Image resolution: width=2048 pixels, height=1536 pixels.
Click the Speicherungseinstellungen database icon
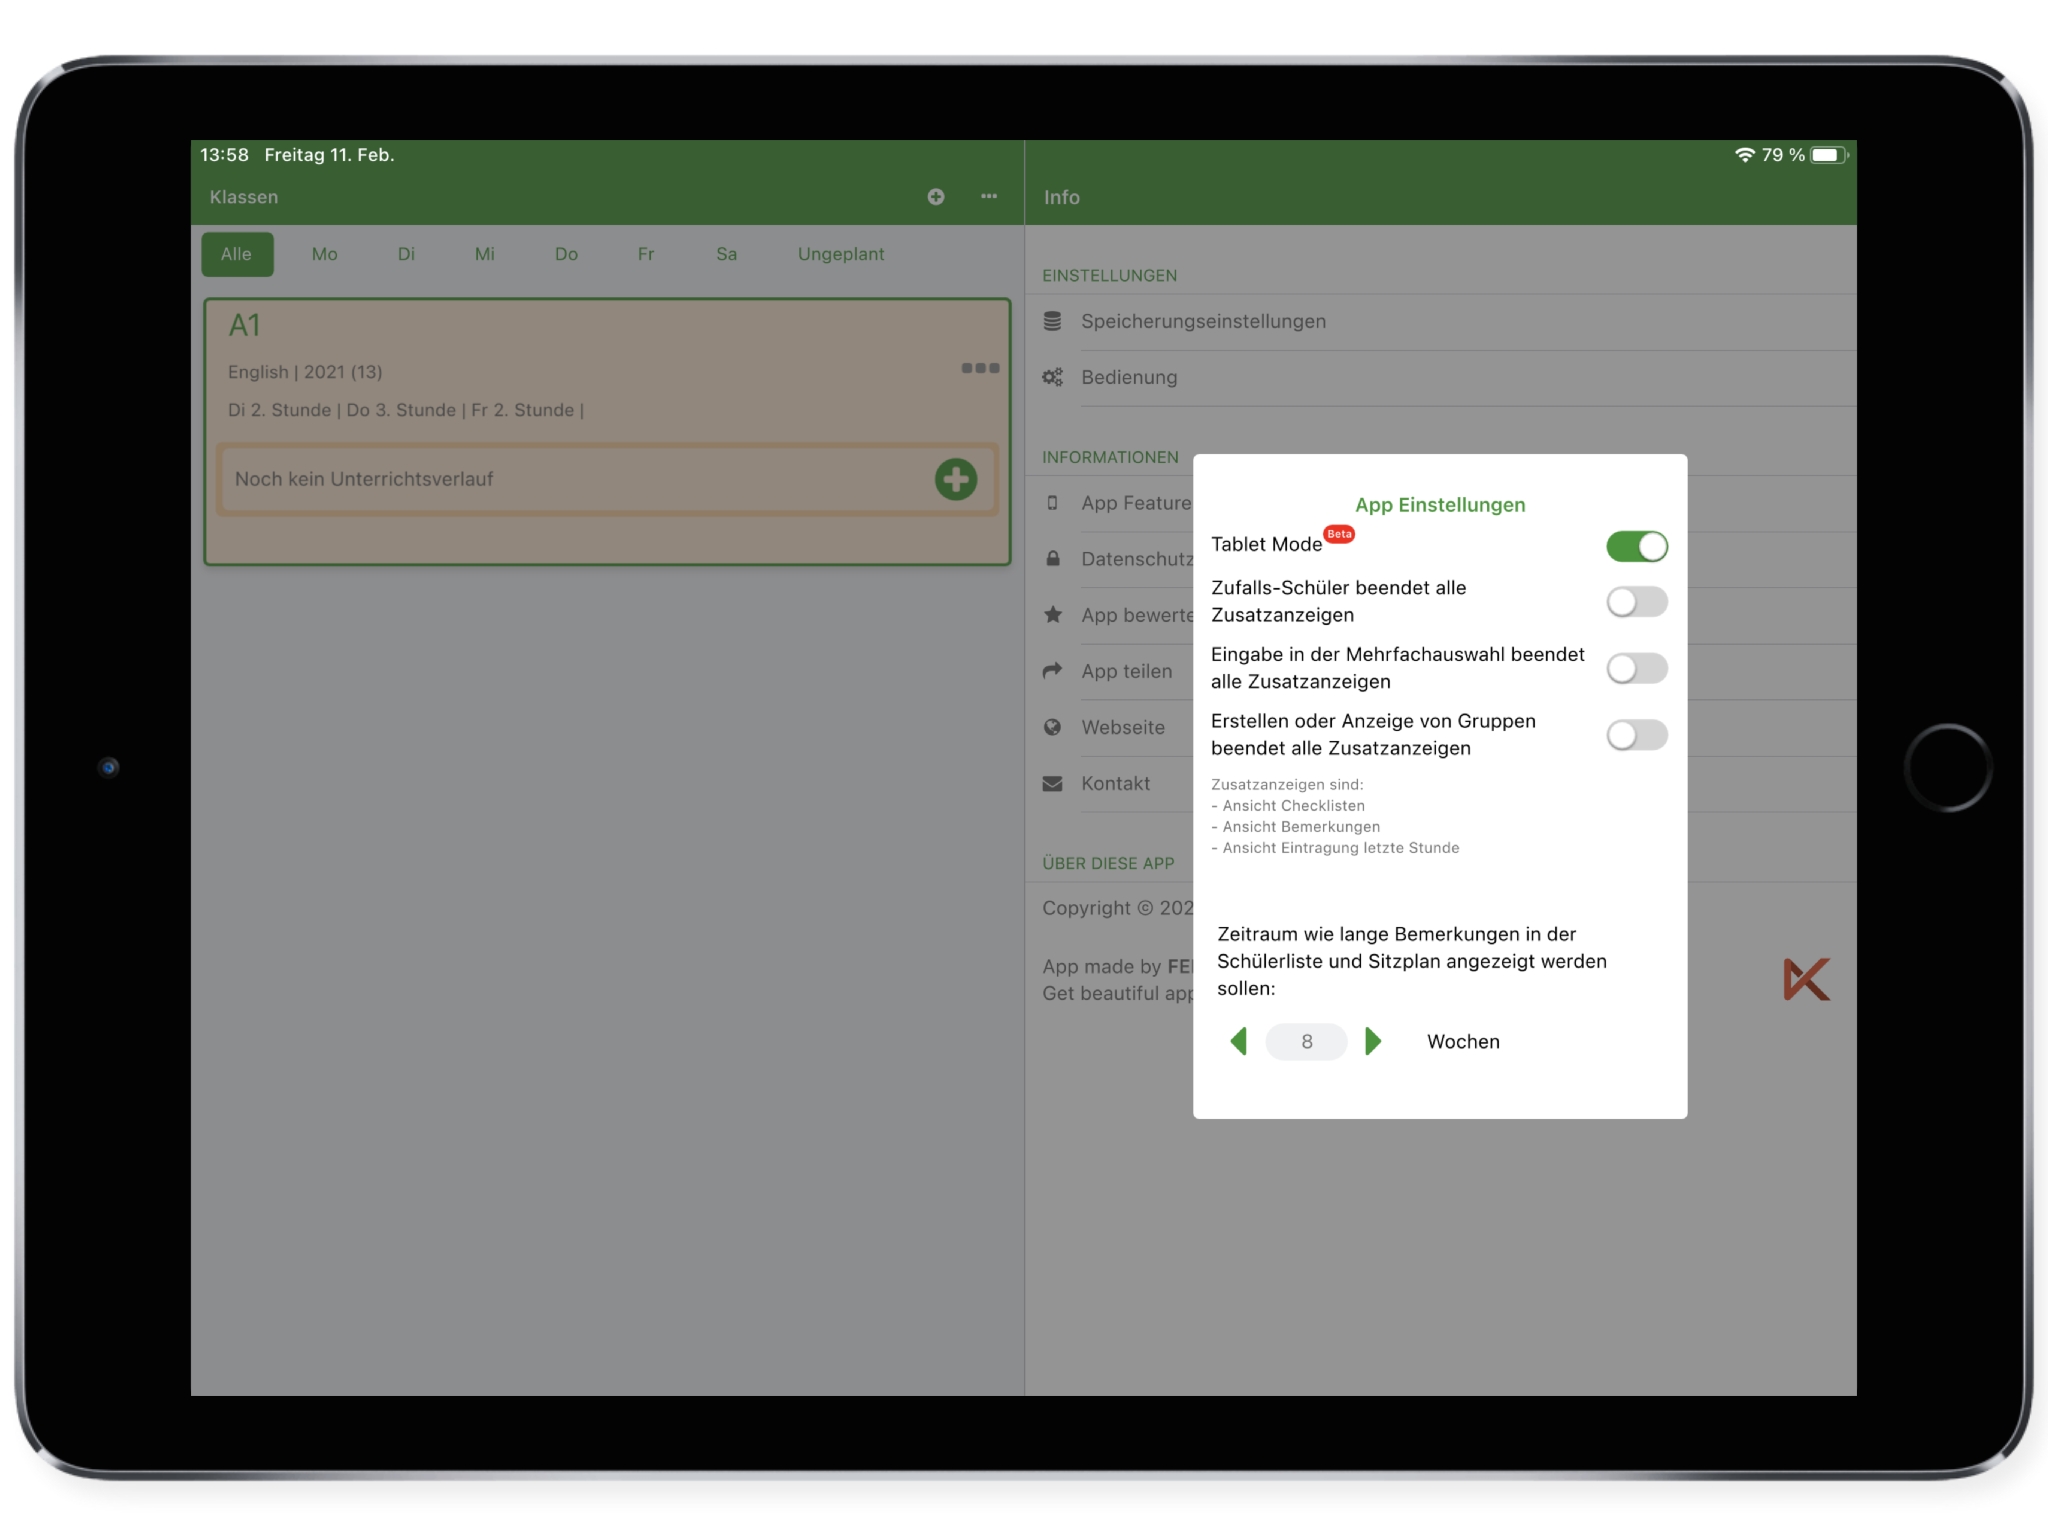coord(1052,321)
